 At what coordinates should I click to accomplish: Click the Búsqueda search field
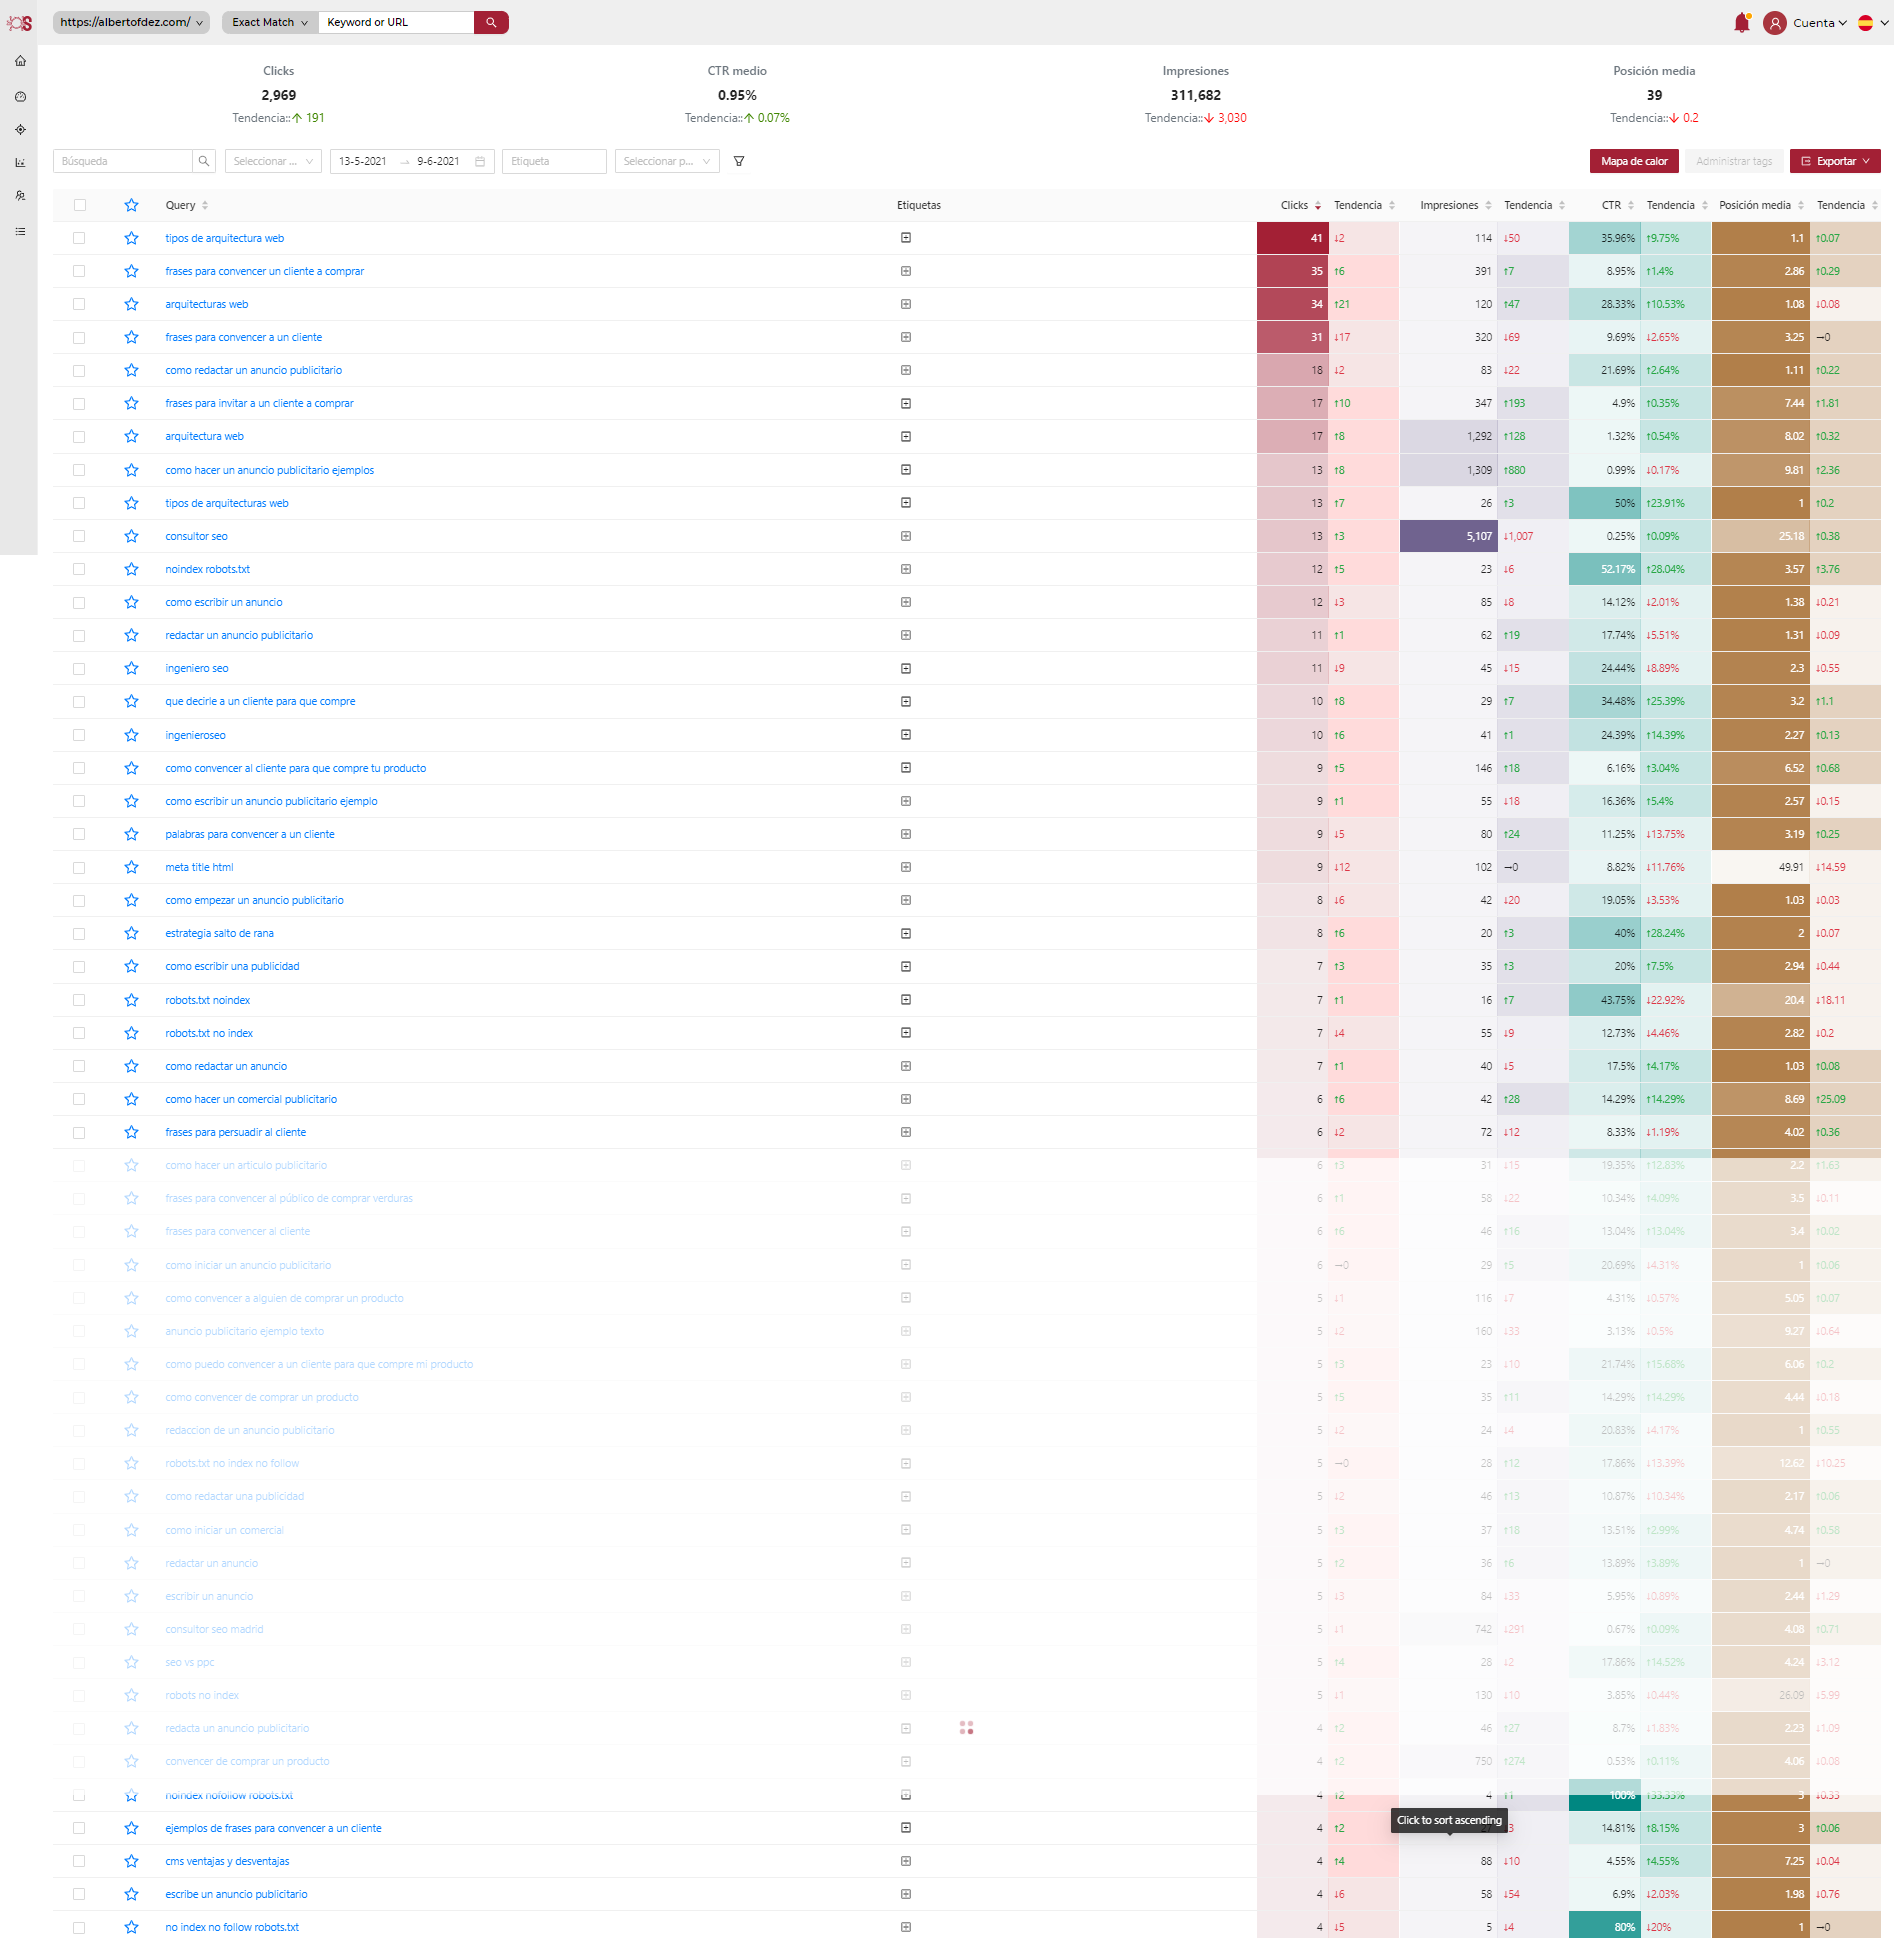click(x=122, y=161)
